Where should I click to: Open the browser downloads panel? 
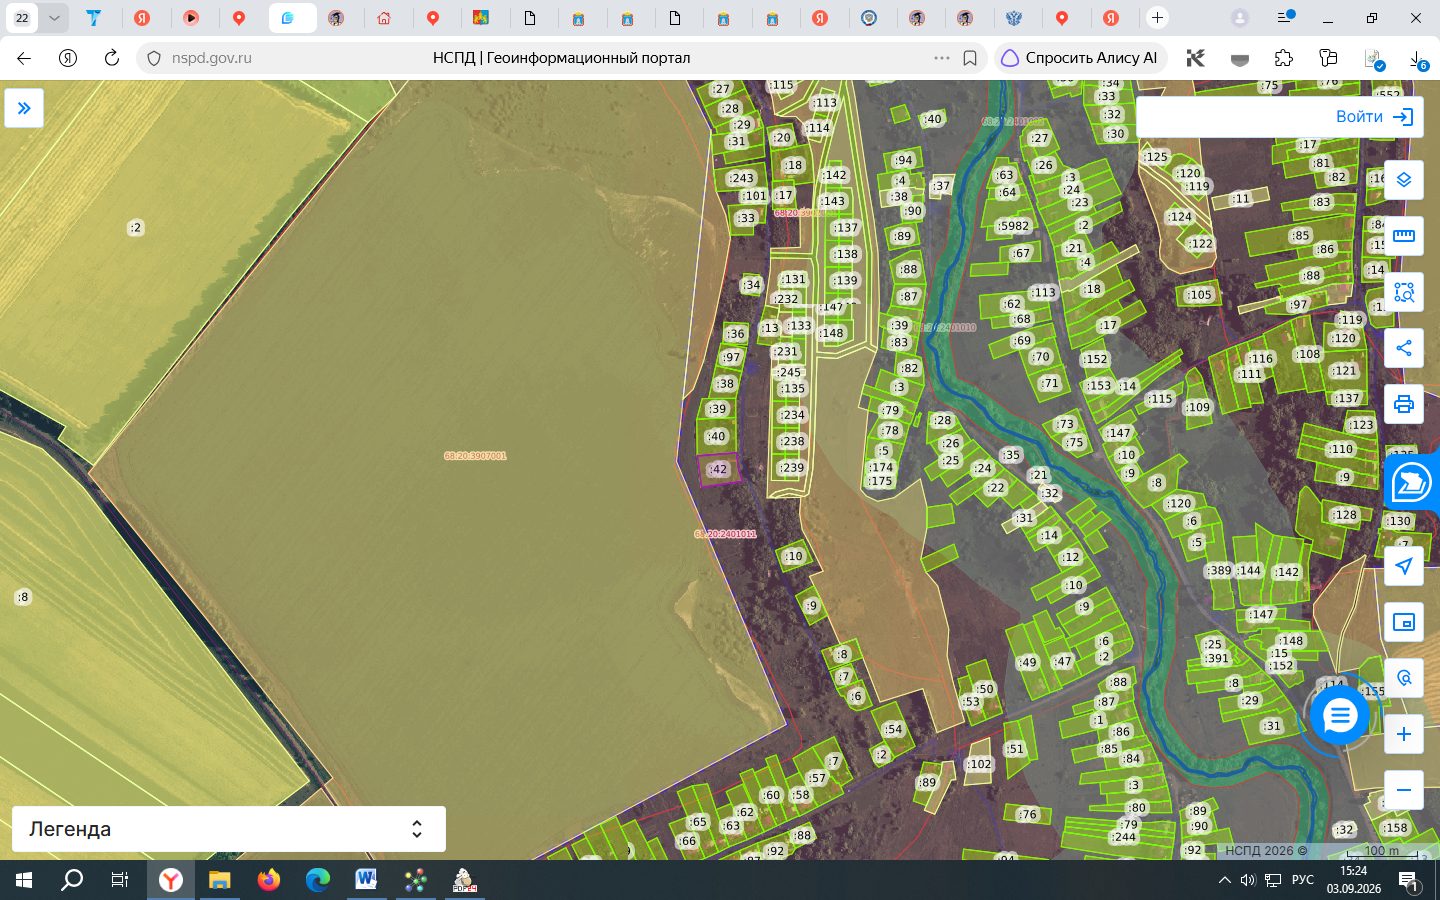pos(1418,59)
